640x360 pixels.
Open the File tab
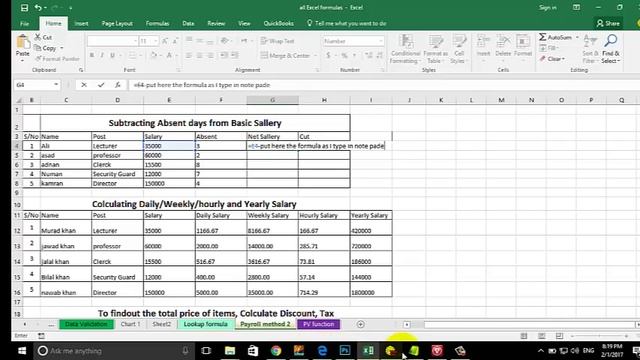(24, 24)
